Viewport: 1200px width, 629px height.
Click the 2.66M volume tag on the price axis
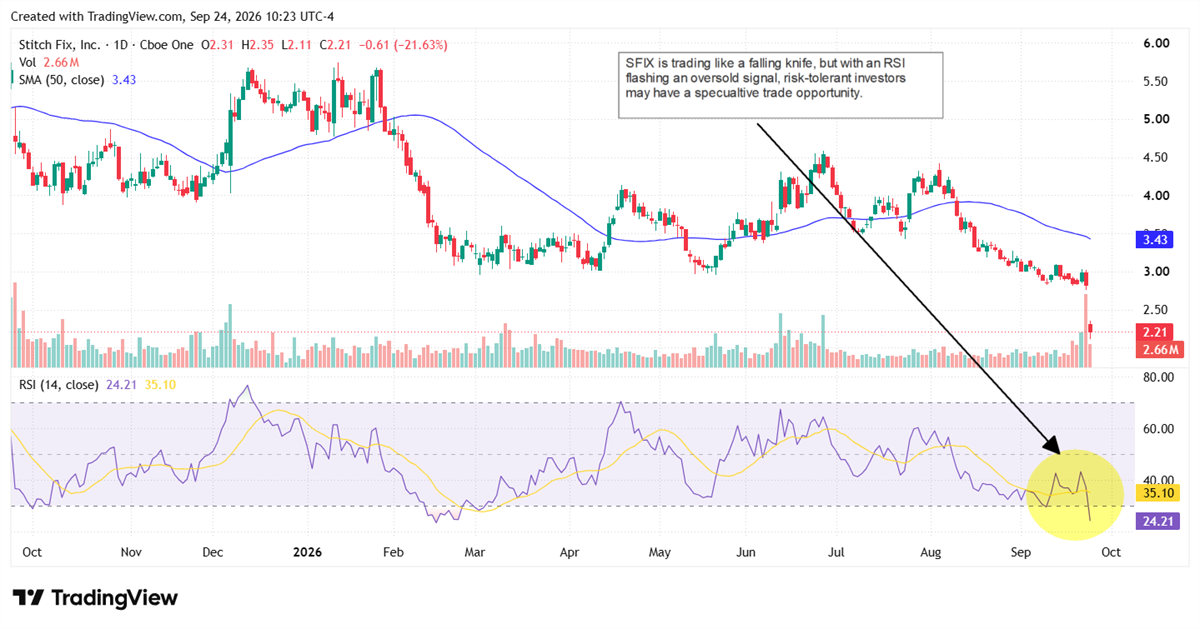point(1160,349)
